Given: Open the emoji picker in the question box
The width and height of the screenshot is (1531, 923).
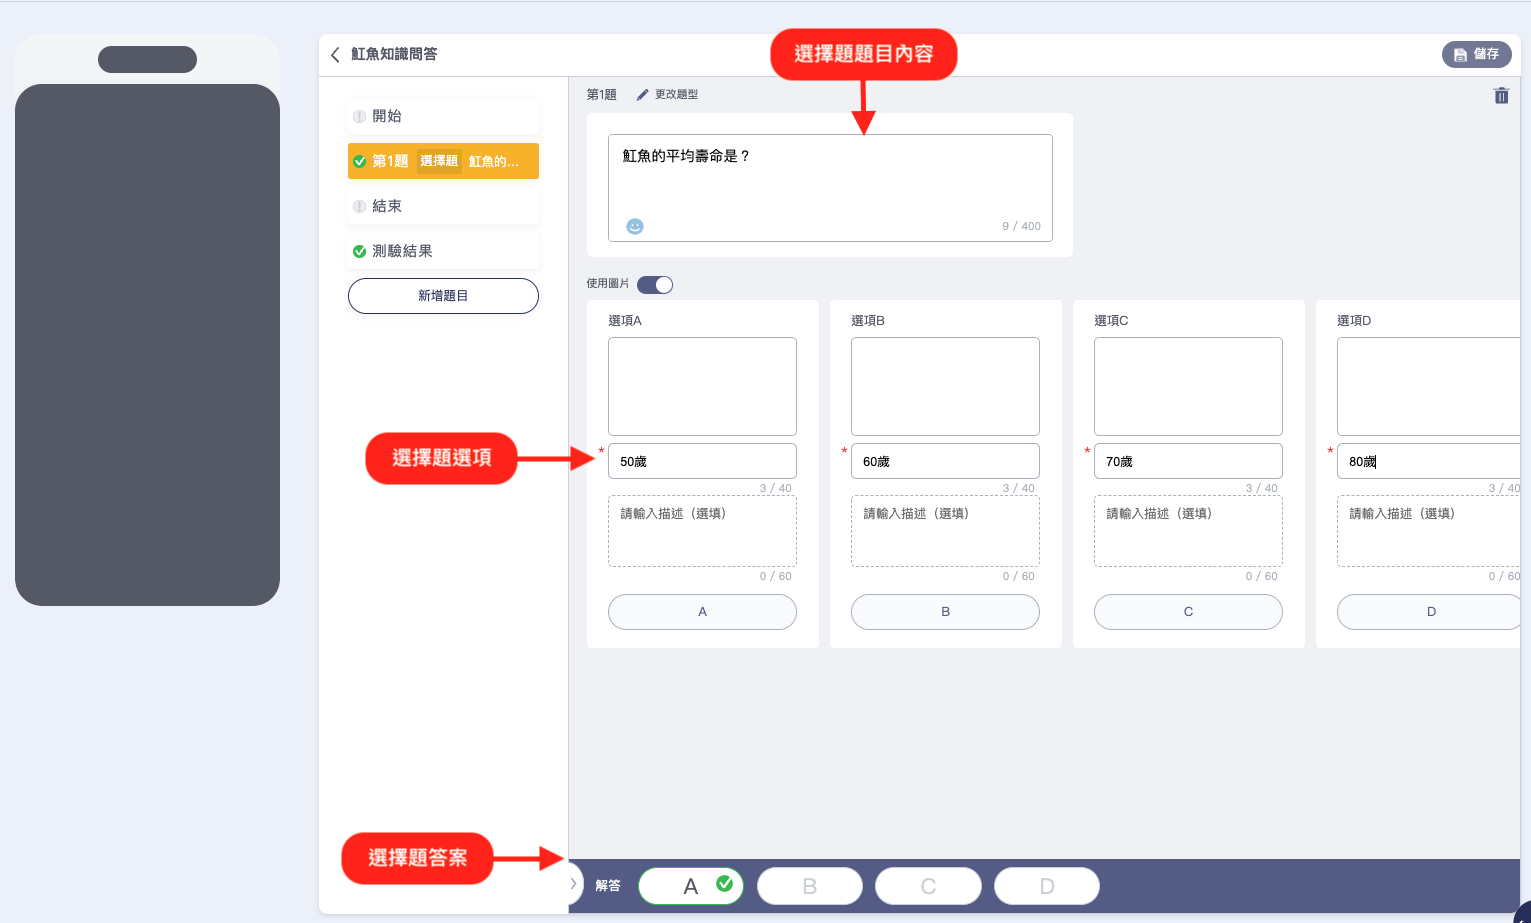Looking at the screenshot, I should coord(635,226).
